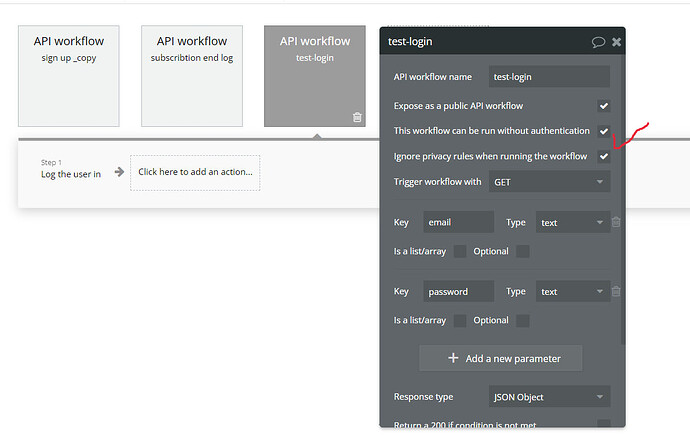Click the plus icon on Add a new parameter
Screen dimensions: 690x442
click(x=453, y=358)
